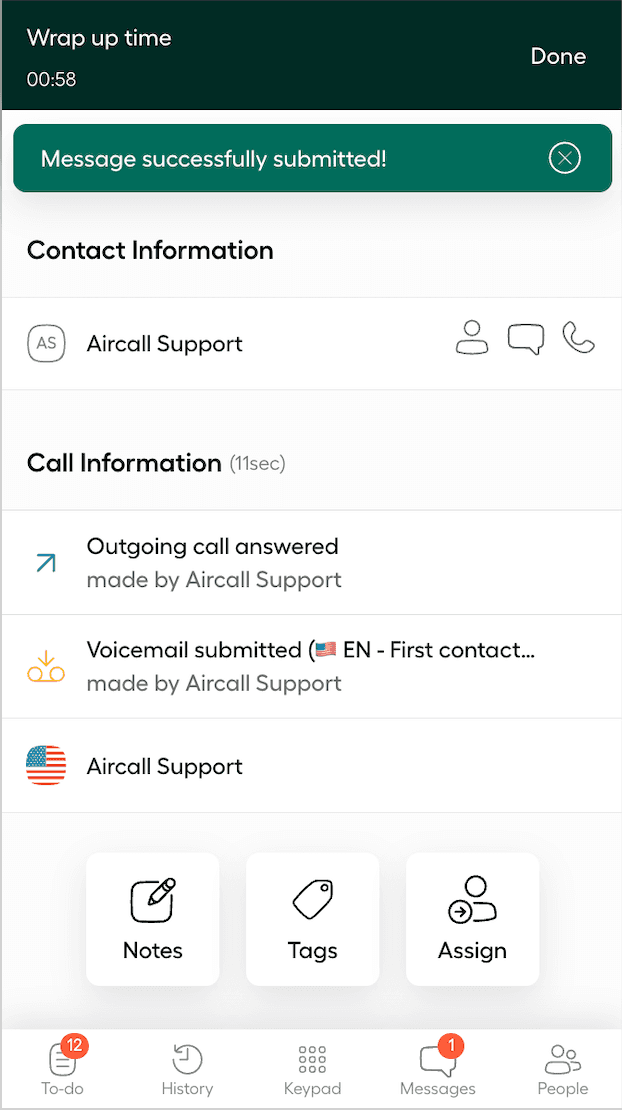Select the Outgoing call answered entry

[213, 547]
